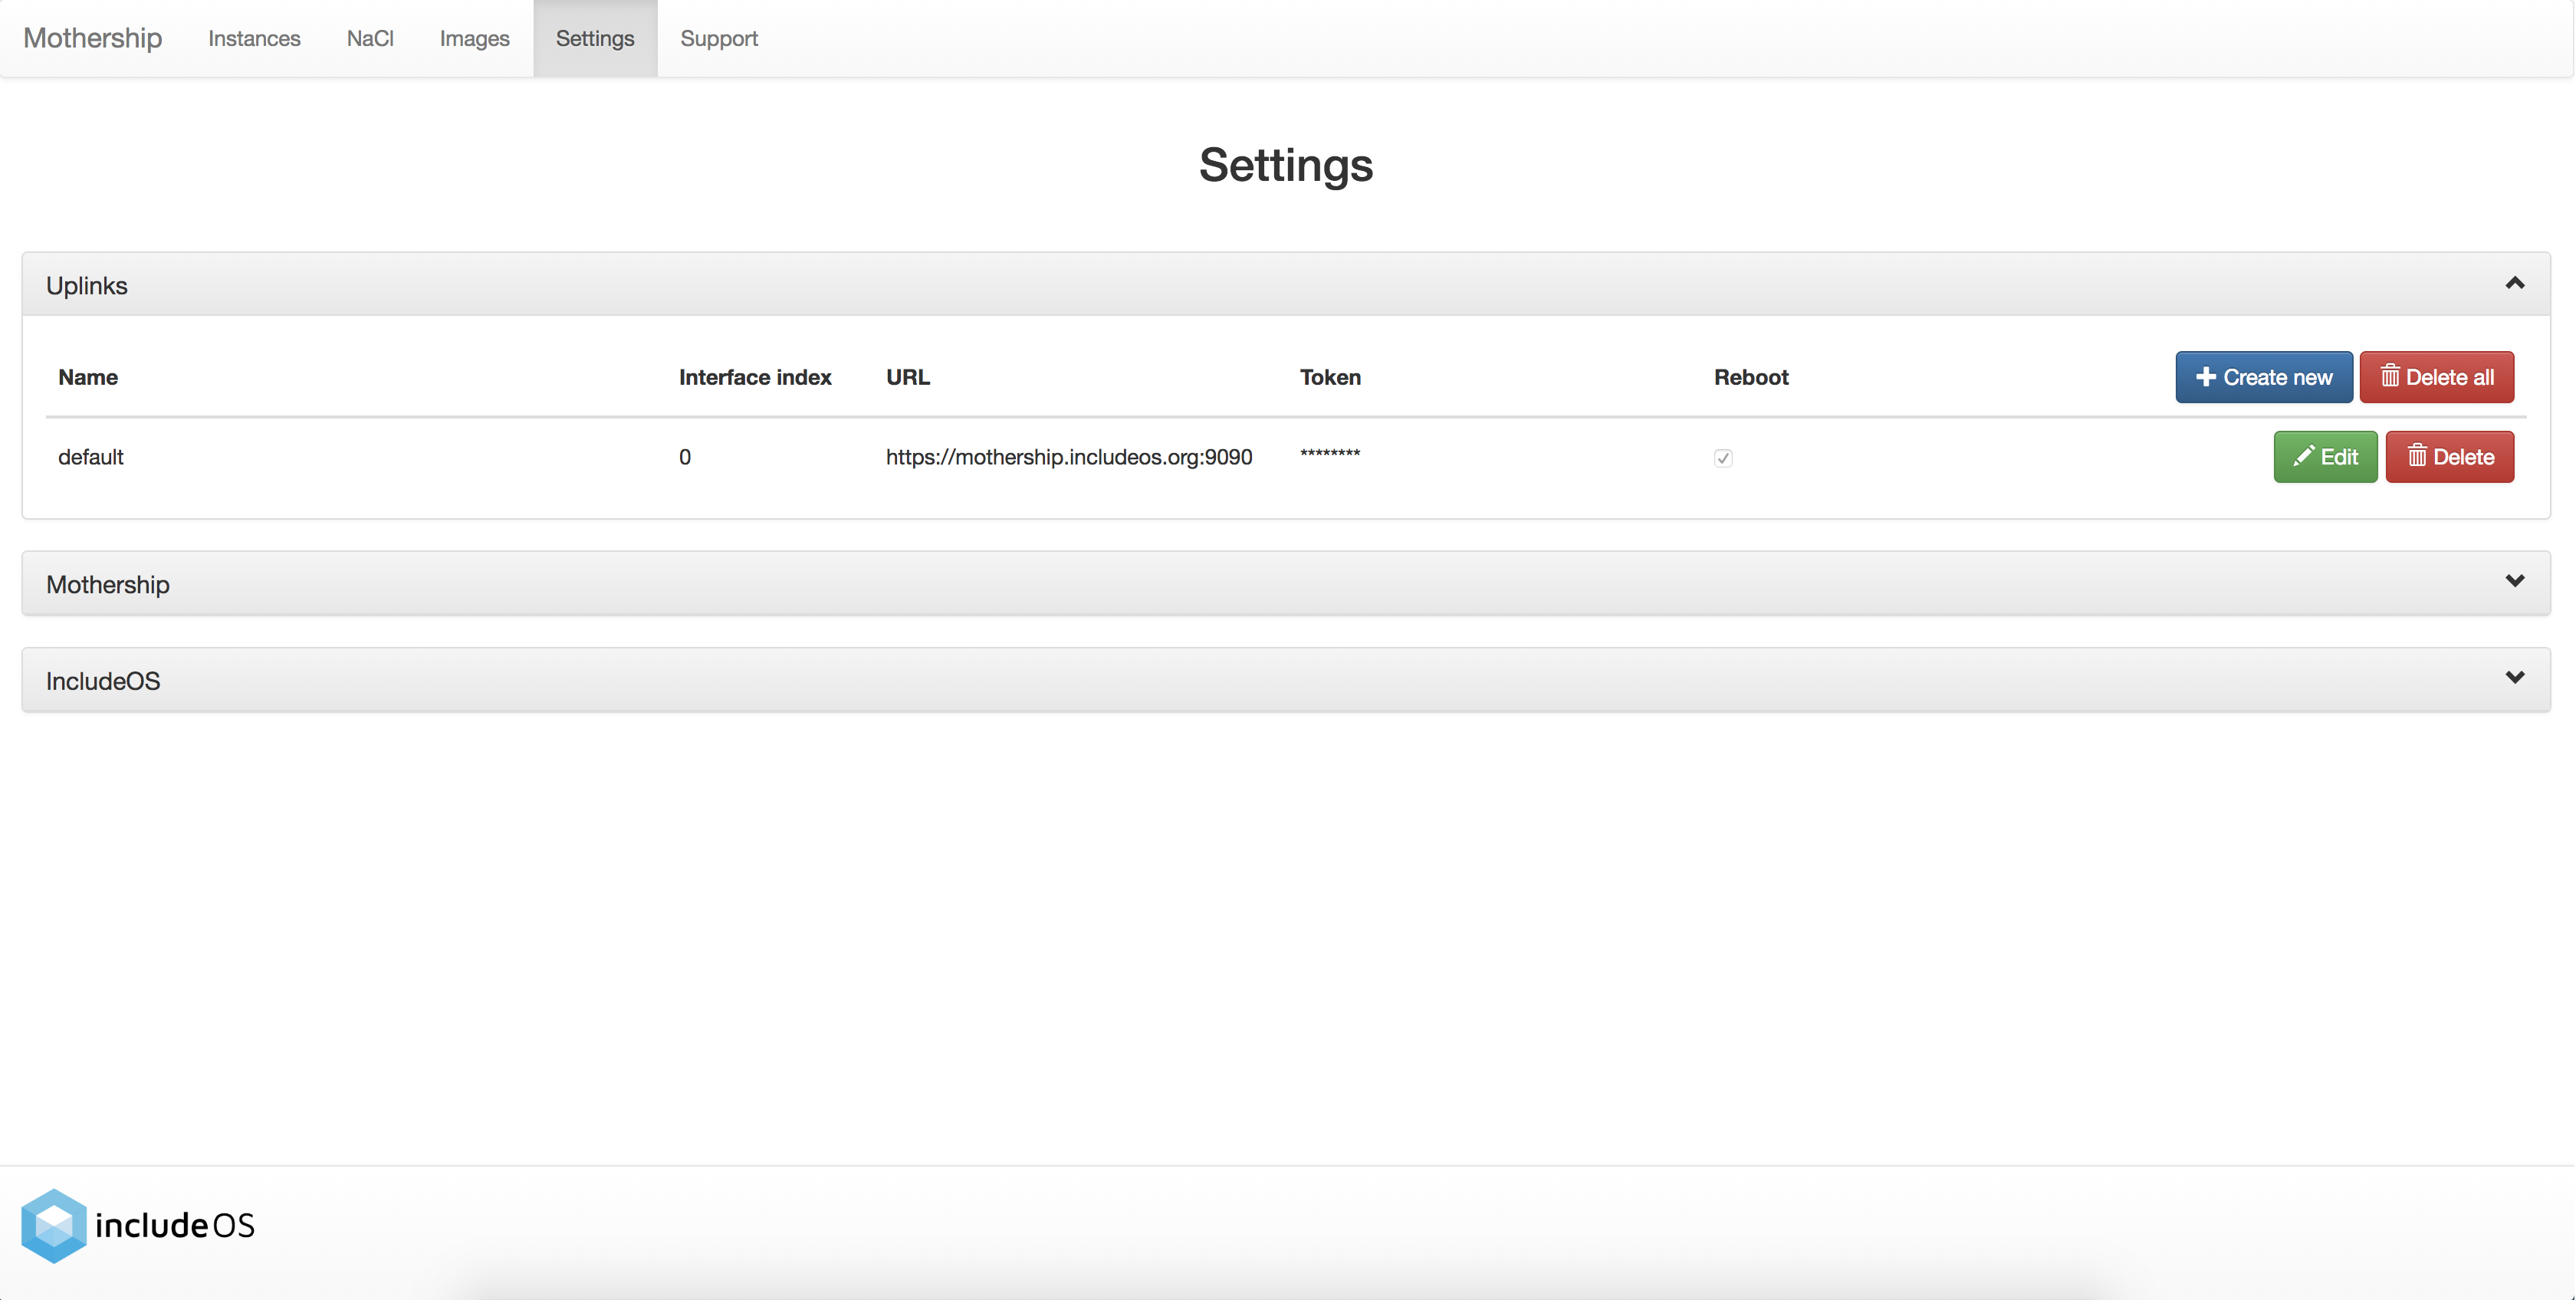Switch to the Images tab

coord(474,38)
